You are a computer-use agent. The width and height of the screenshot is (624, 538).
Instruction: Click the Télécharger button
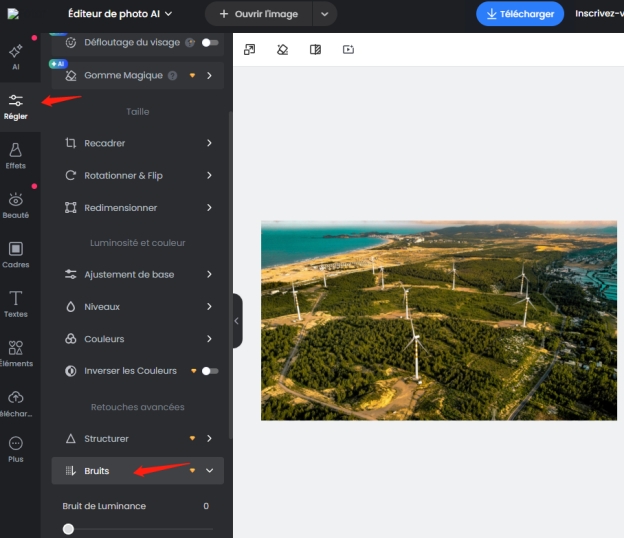click(520, 14)
